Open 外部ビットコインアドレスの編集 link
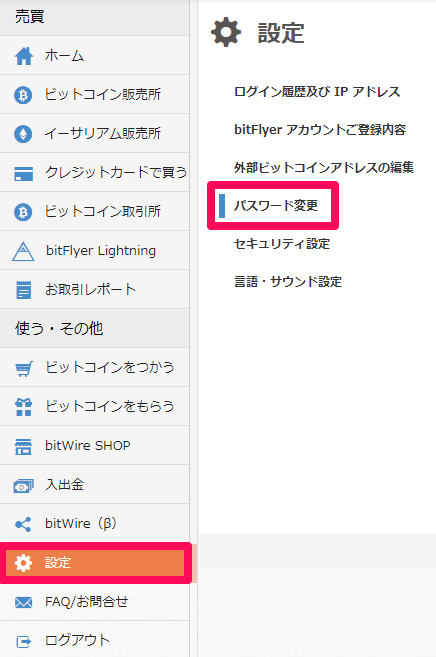Image resolution: width=436 pixels, height=657 pixels. [324, 168]
